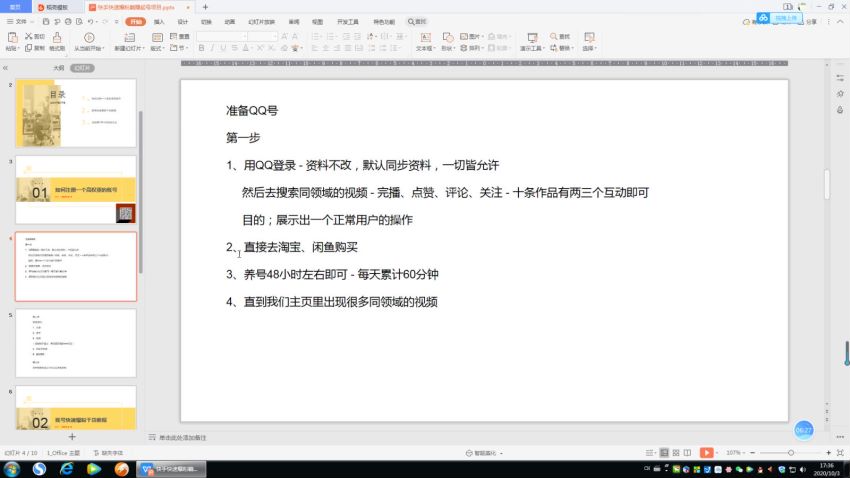Open the Transitions ribbon tab
This screenshot has height=478, width=850.
click(206, 22)
